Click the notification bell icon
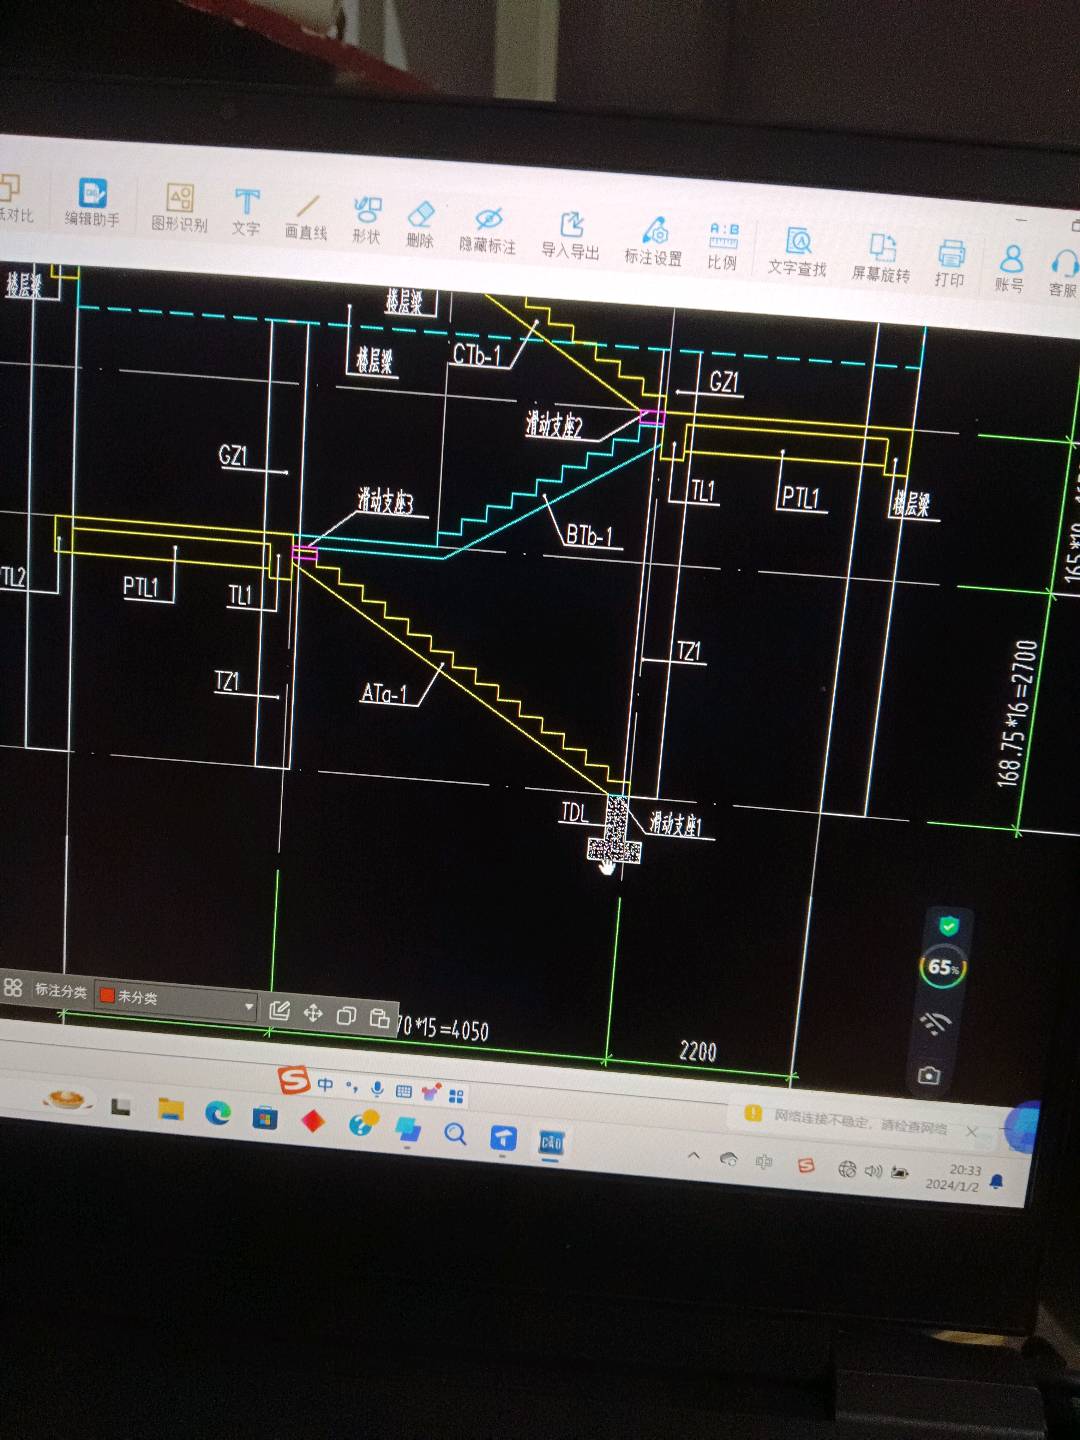 (996, 1182)
